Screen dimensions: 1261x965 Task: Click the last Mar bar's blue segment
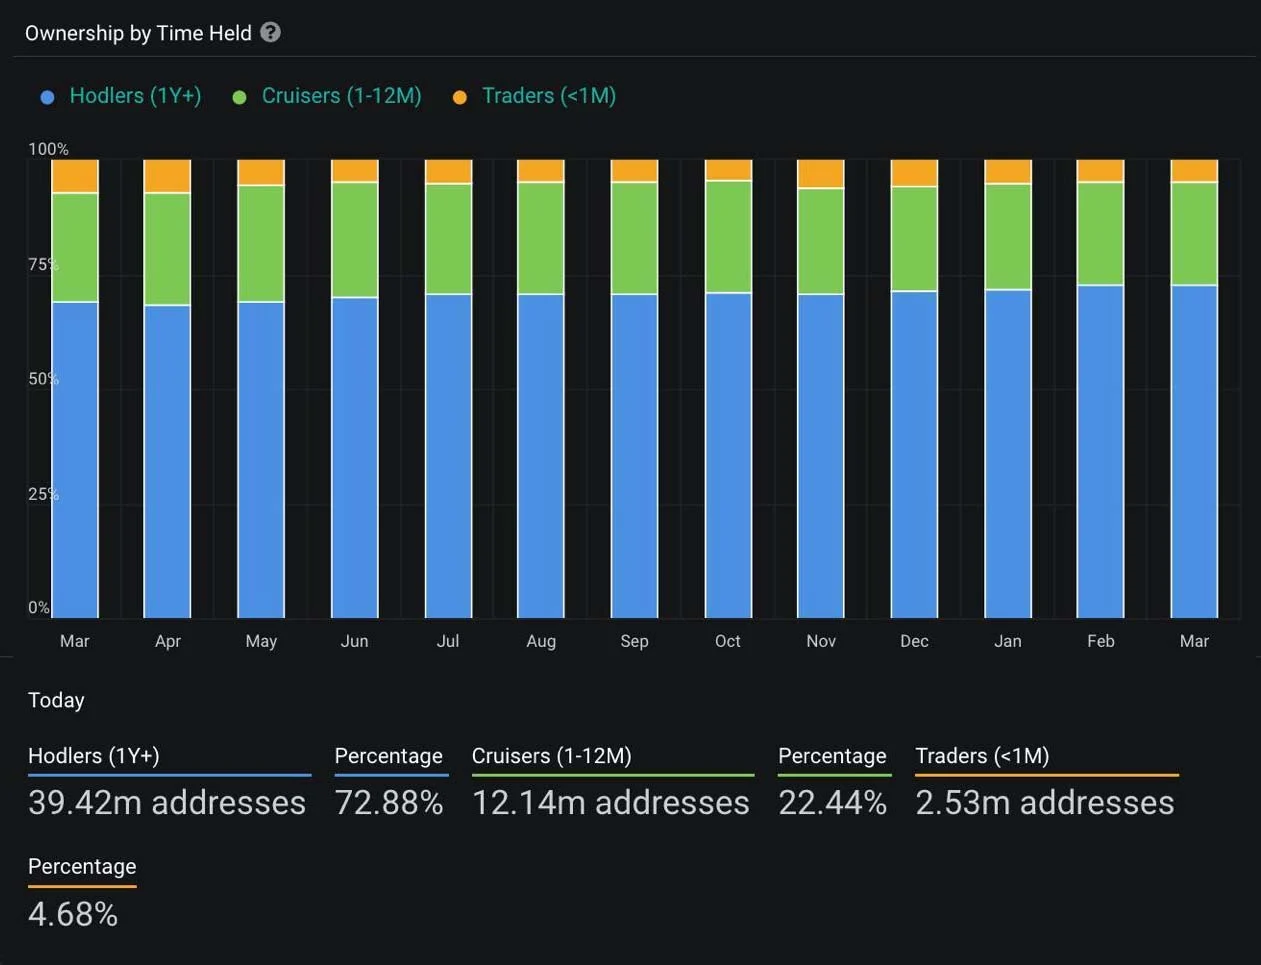coord(1194,452)
